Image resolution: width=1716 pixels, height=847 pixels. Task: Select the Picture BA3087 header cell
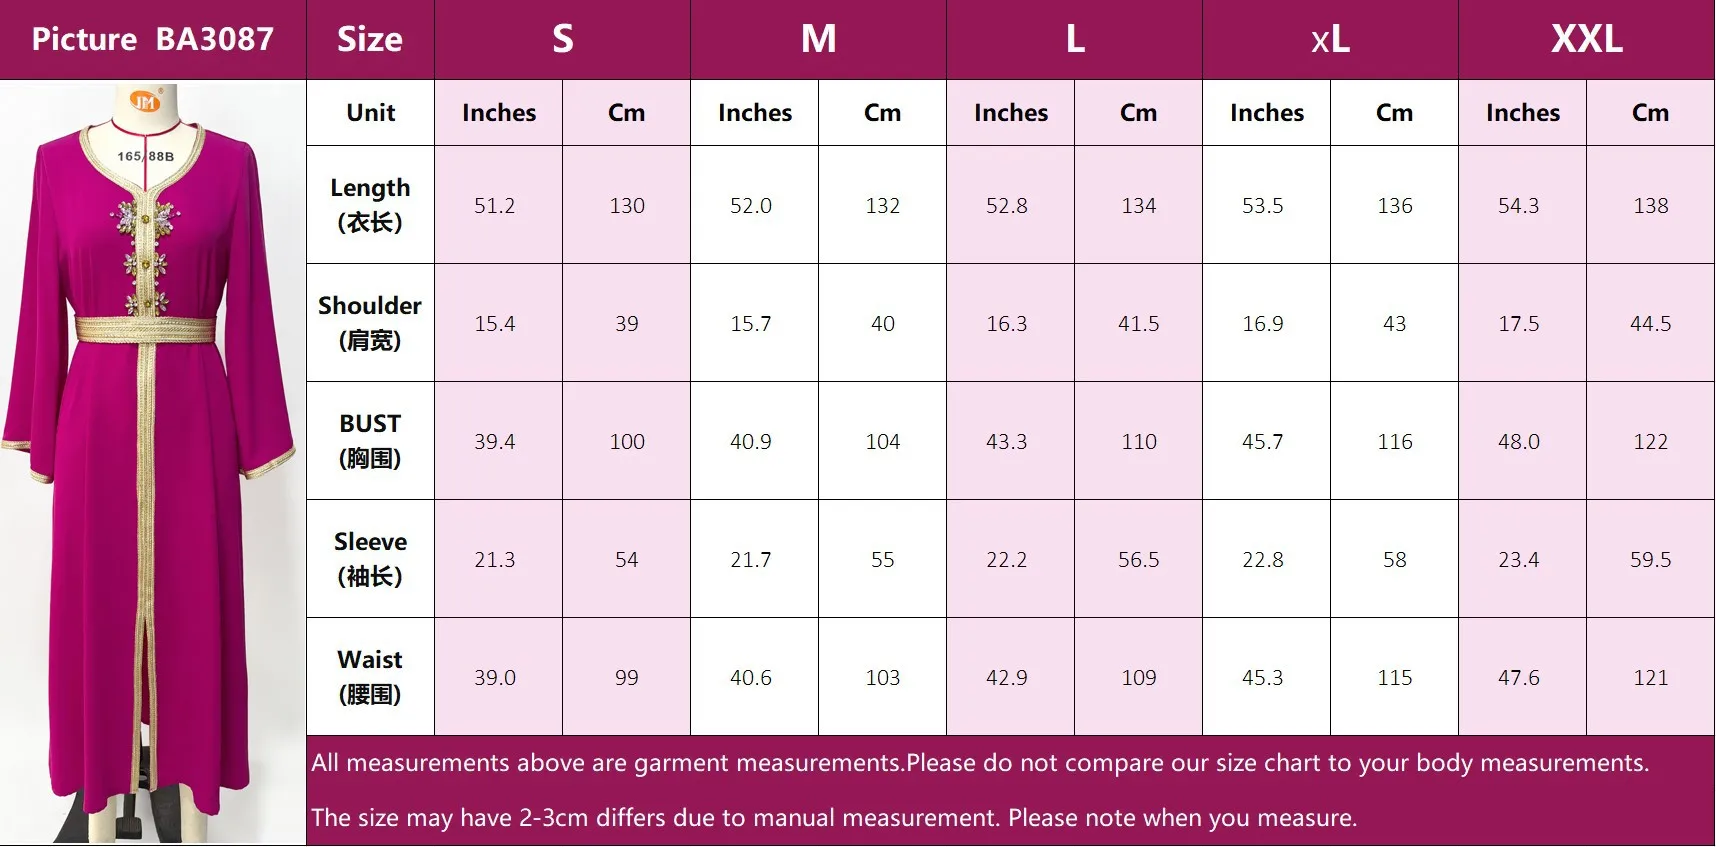[153, 39]
